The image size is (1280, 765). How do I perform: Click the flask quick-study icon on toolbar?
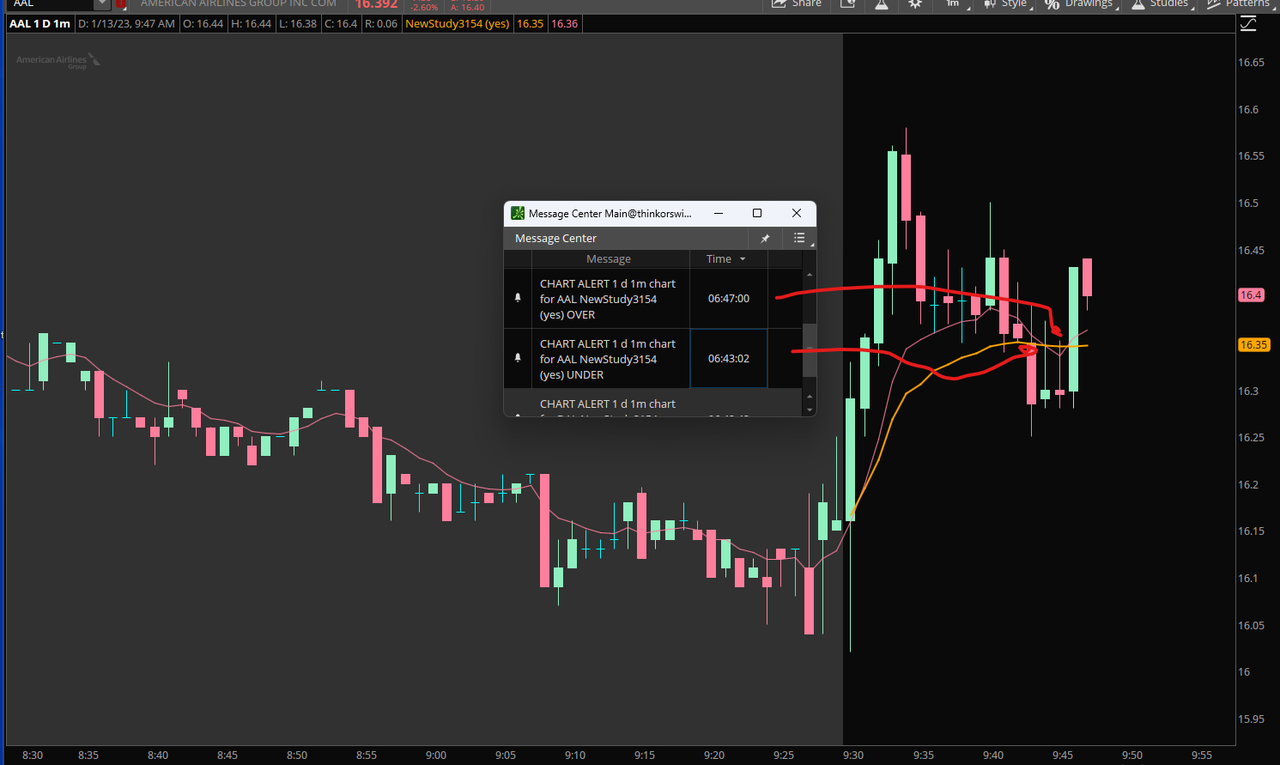pos(881,5)
